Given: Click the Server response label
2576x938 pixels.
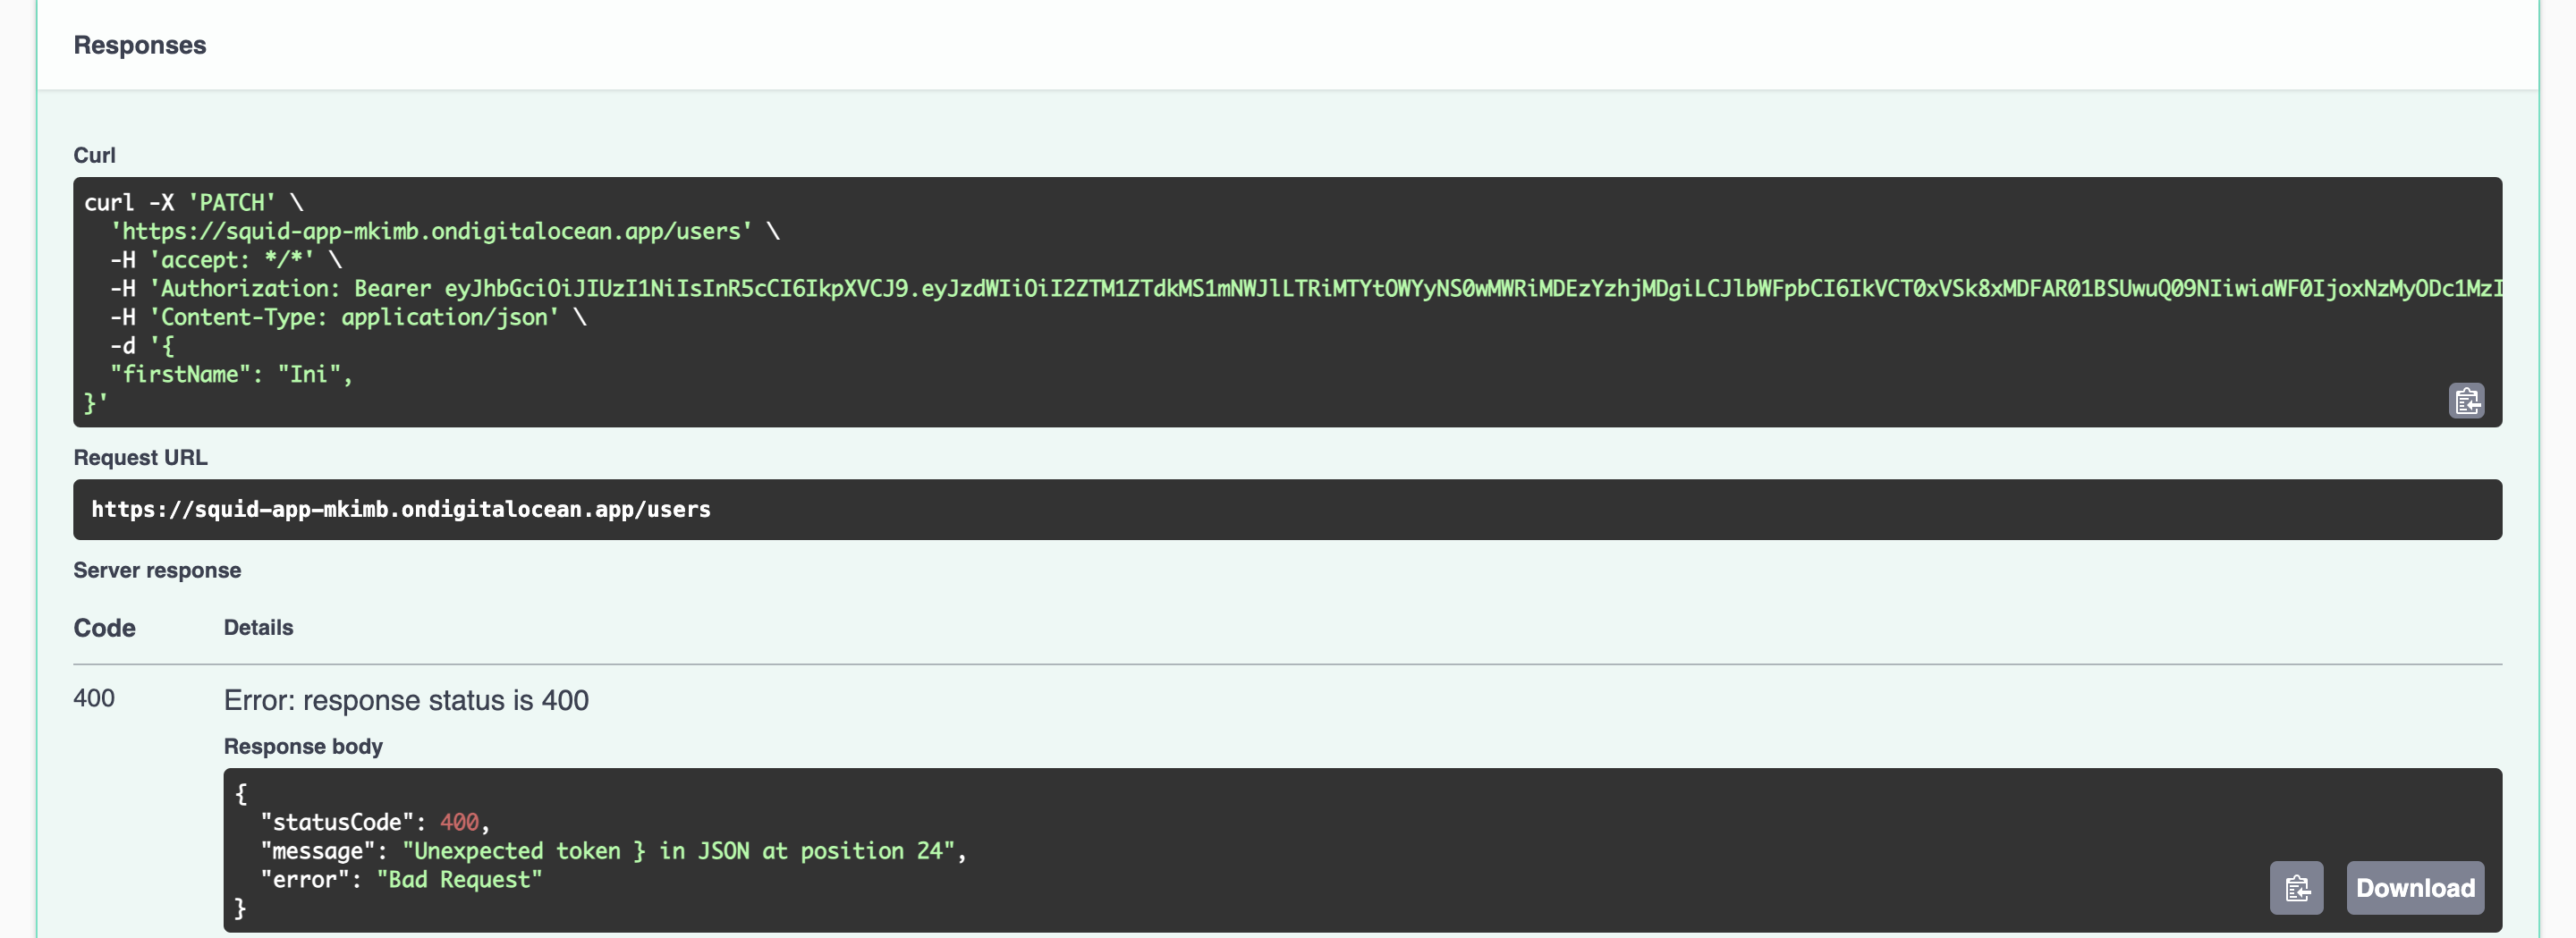Looking at the screenshot, I should tap(157, 570).
